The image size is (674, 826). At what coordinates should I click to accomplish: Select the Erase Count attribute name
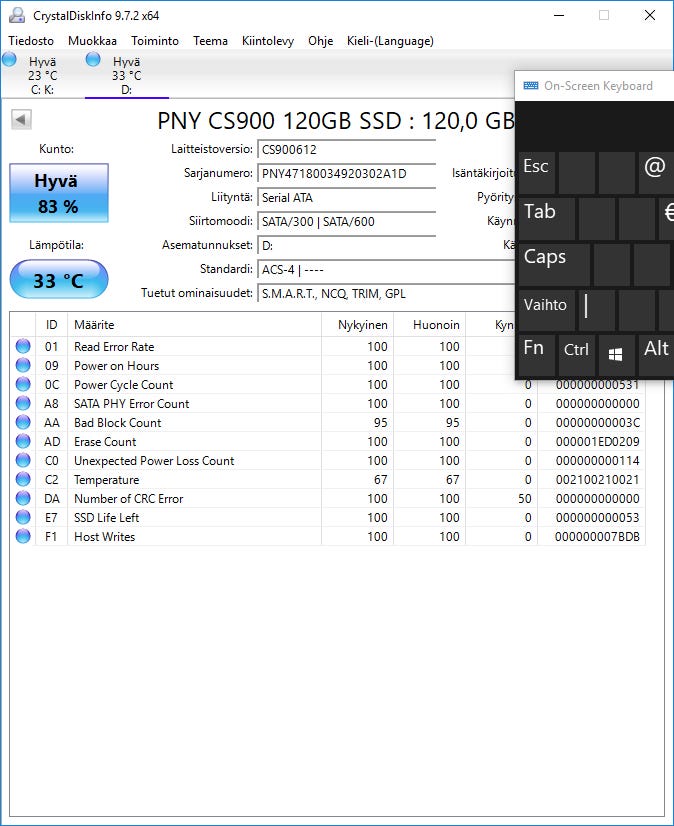[105, 441]
